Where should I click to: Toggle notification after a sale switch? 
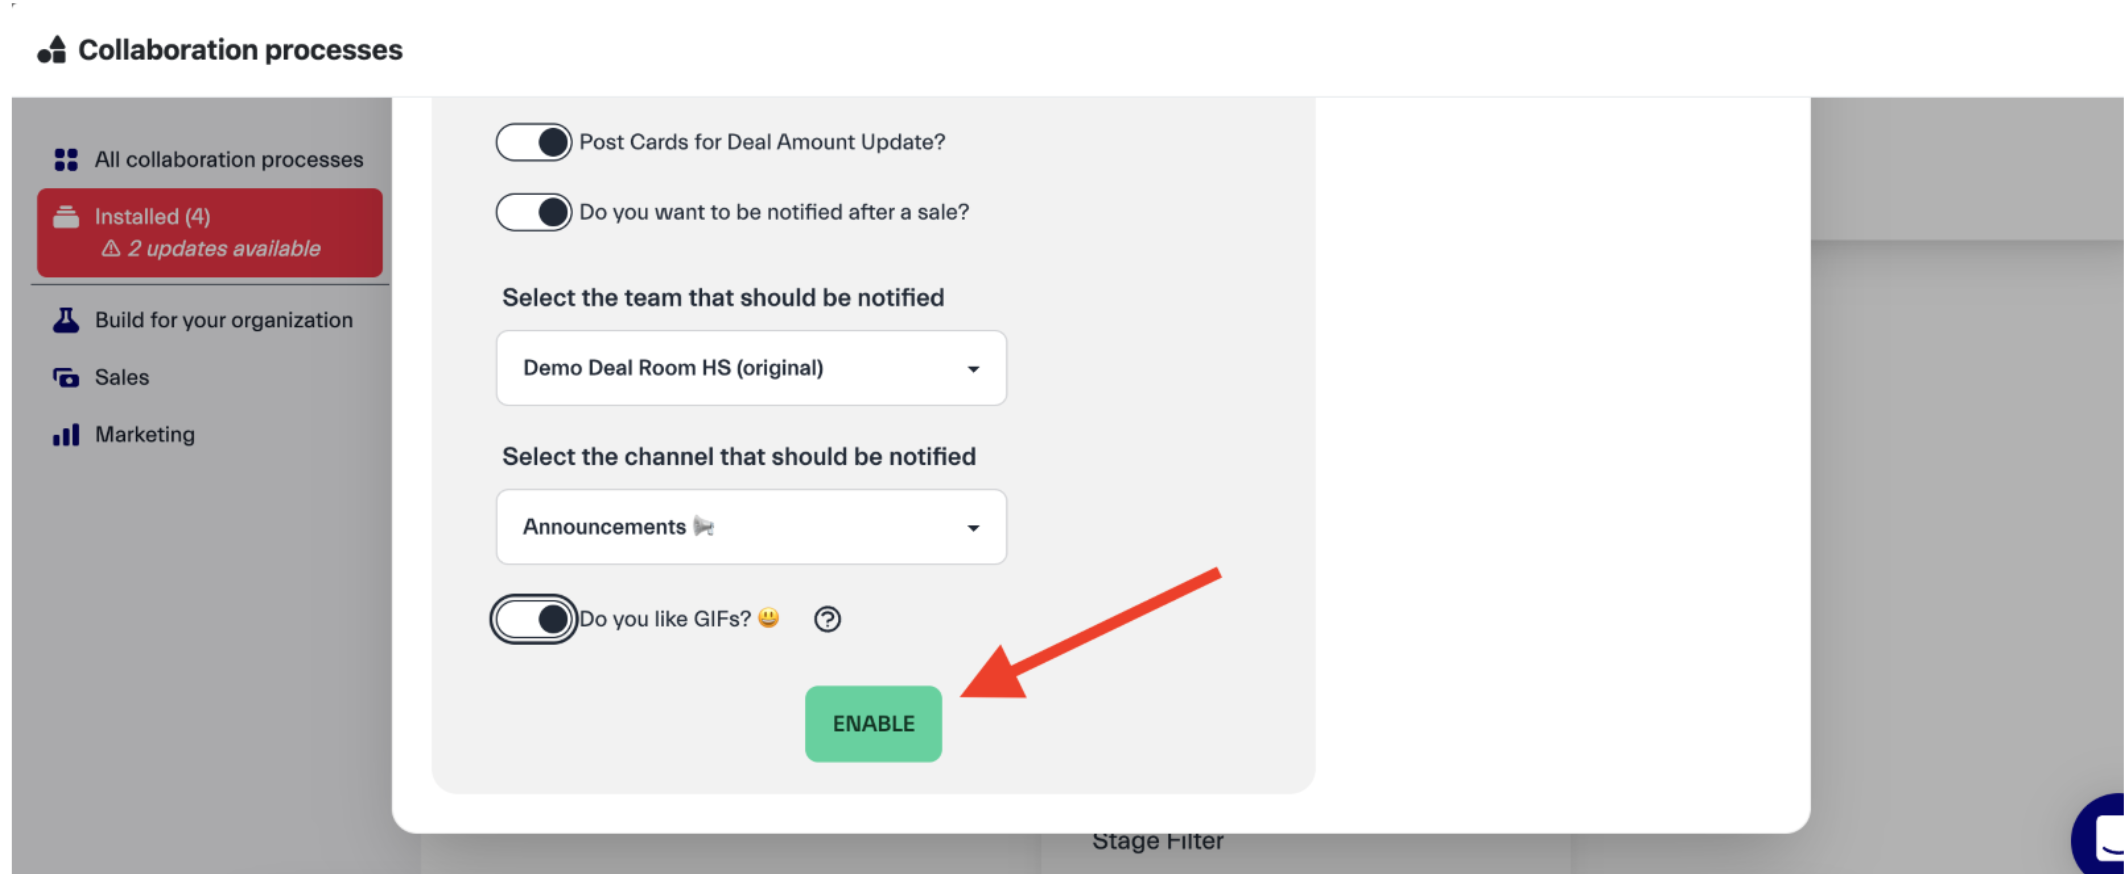coord(534,213)
